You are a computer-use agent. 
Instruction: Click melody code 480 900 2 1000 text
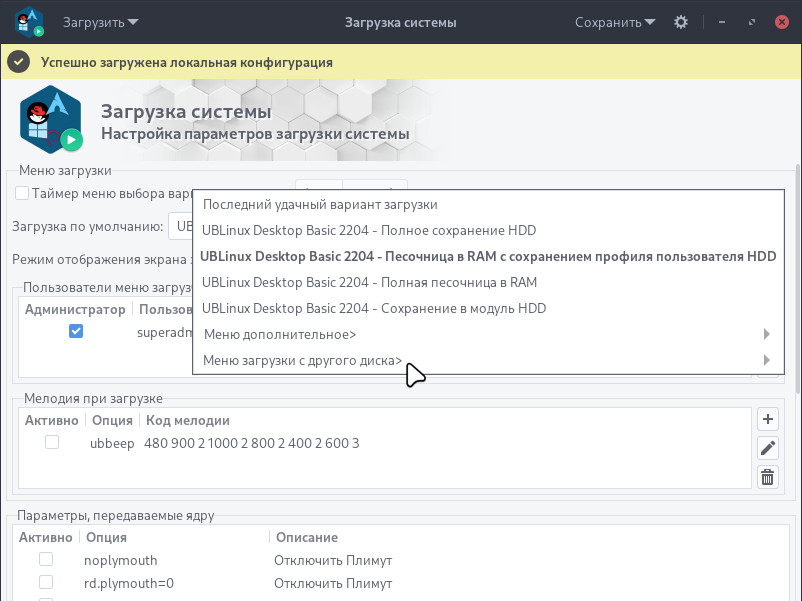click(252, 443)
